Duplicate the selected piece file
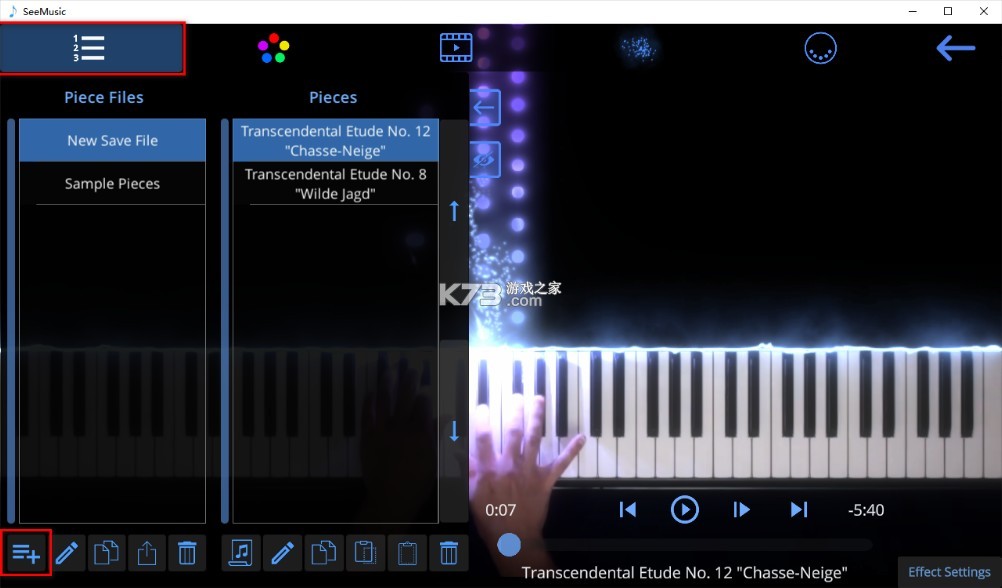The height and width of the screenshot is (588, 1002). 107,552
